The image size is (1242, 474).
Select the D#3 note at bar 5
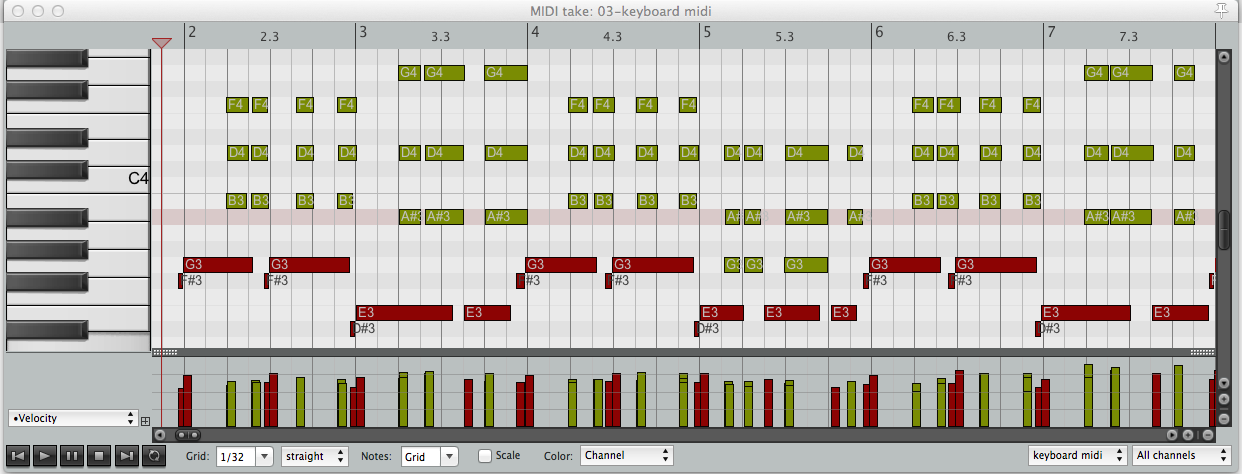tap(697, 329)
